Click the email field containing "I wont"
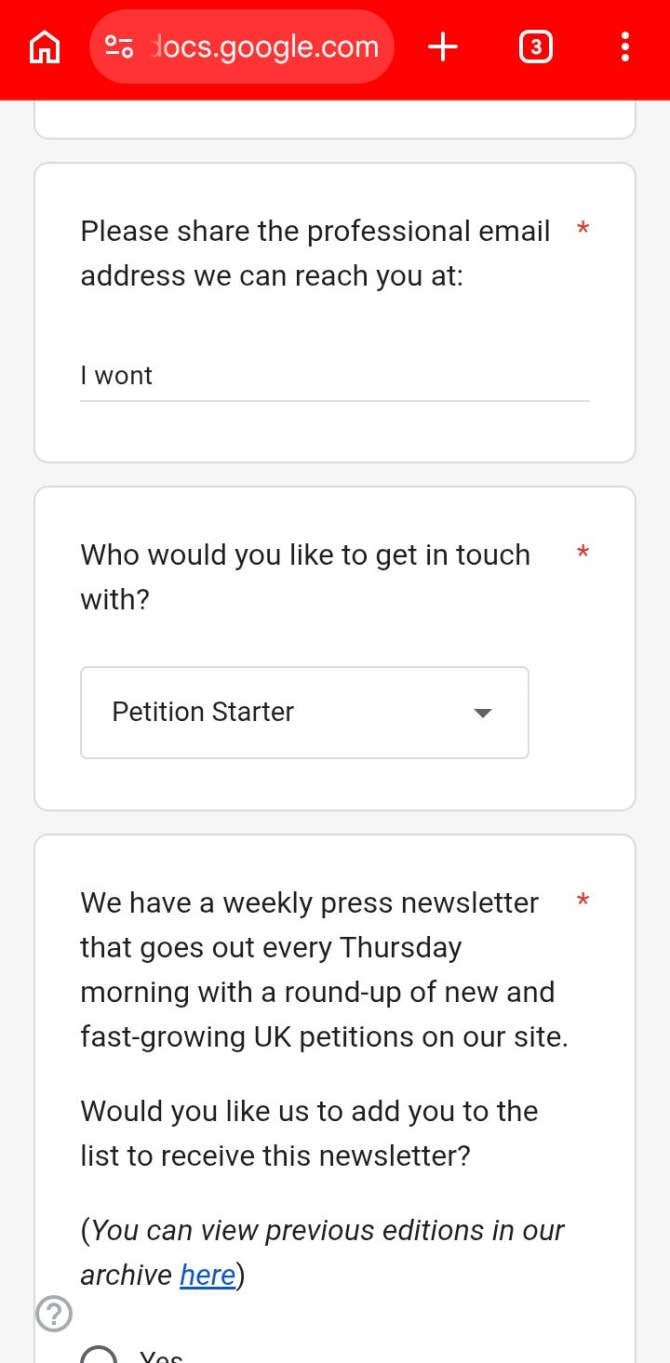The width and height of the screenshot is (670, 1363). click(x=334, y=376)
